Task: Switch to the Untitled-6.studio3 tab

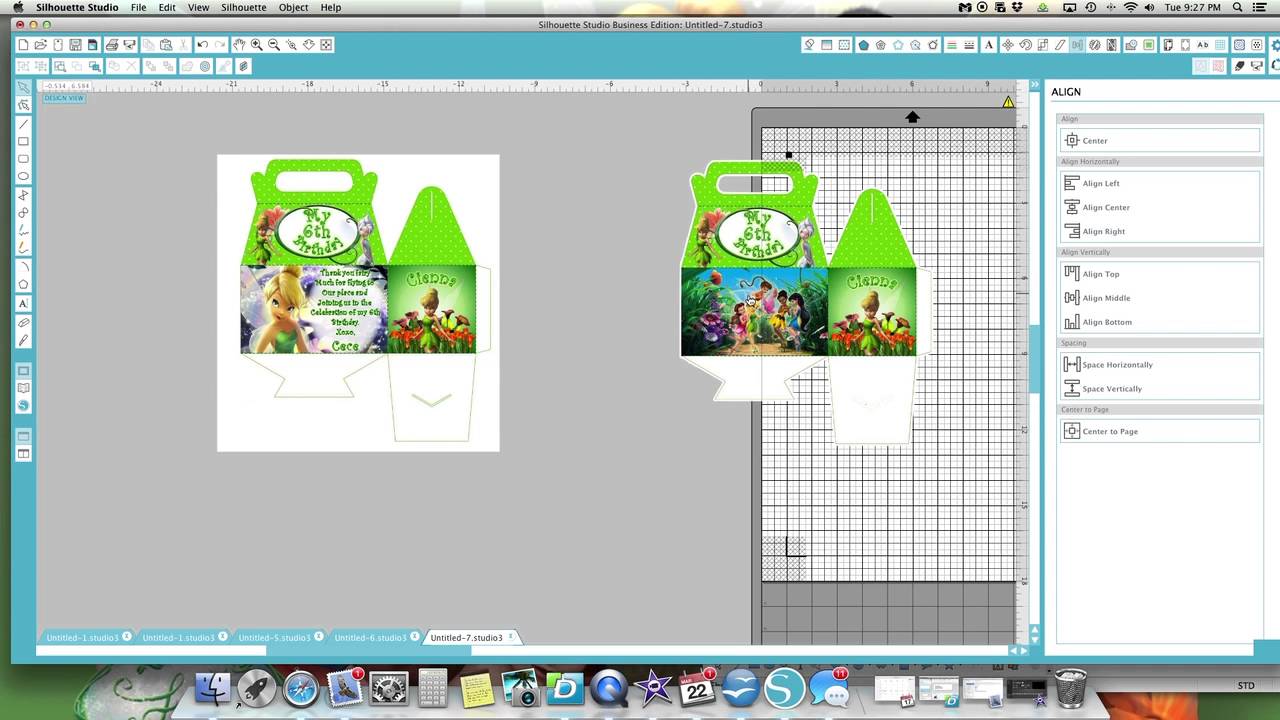Action: pyautogui.click(x=370, y=637)
